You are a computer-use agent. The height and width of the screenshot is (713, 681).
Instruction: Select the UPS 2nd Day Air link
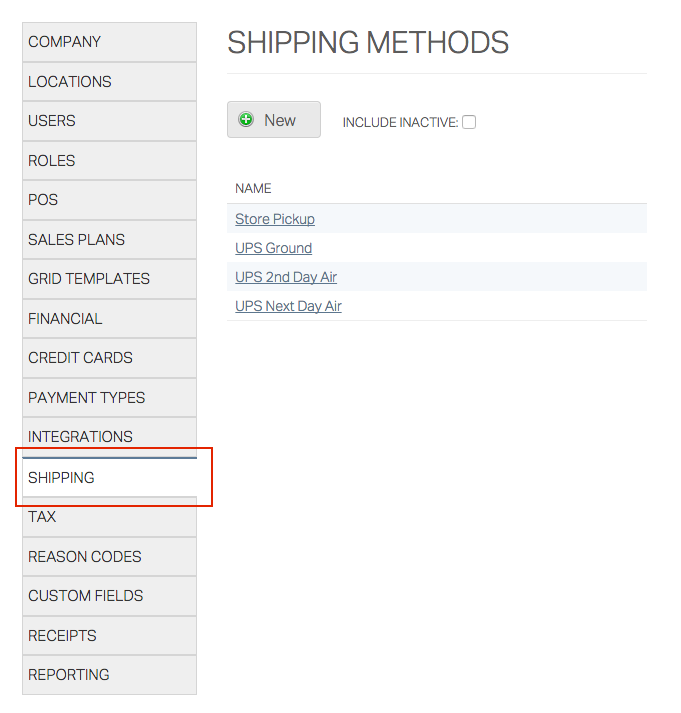pyautogui.click(x=286, y=277)
